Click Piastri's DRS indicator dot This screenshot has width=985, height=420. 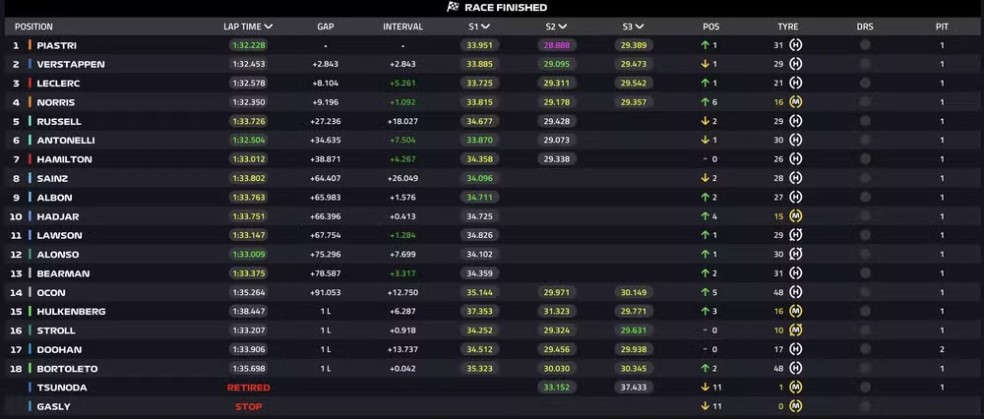(x=865, y=45)
